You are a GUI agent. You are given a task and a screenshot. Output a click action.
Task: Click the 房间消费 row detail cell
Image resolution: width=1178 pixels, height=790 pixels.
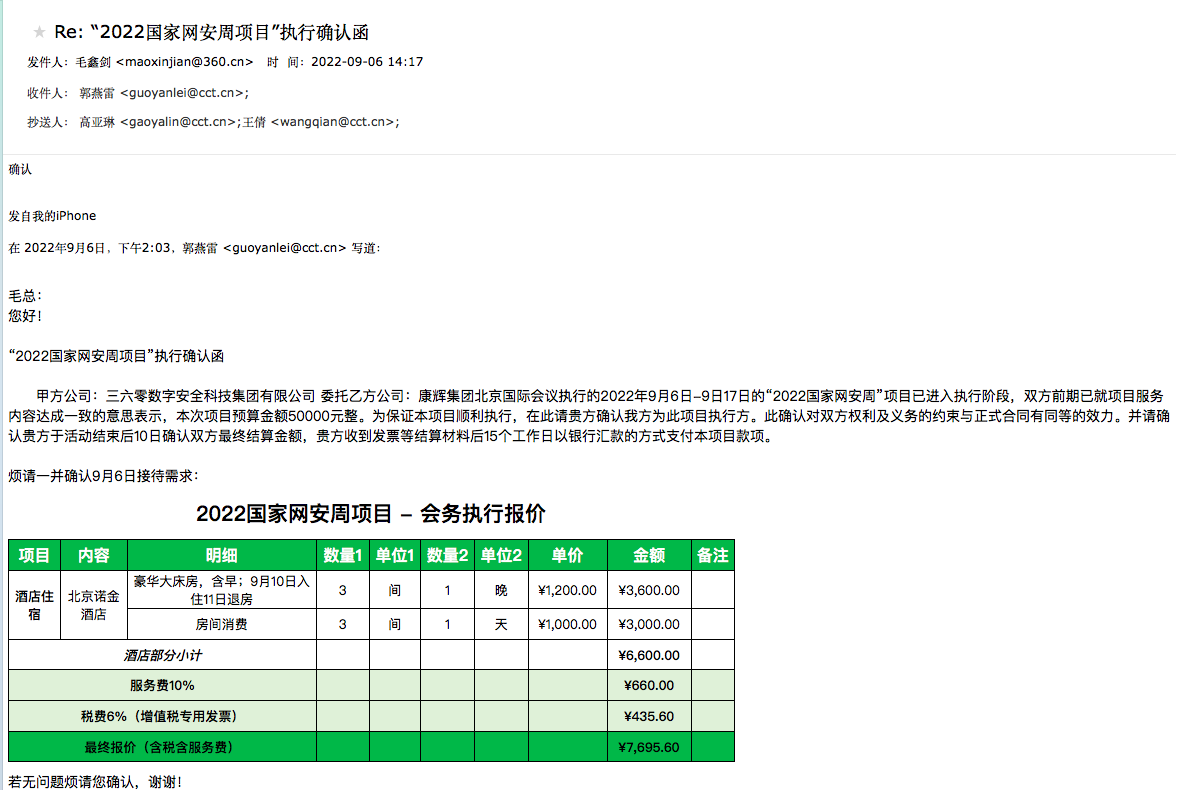coord(221,625)
